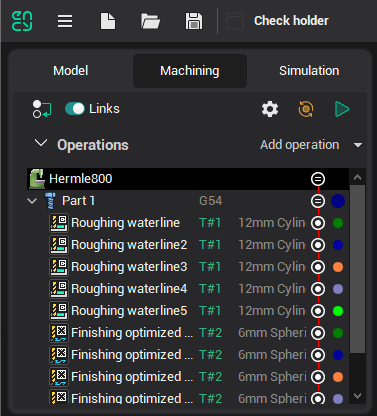Viewport: 377px width, 416px height.
Task: Click the Part 1 link node marker
Action: 318,201
